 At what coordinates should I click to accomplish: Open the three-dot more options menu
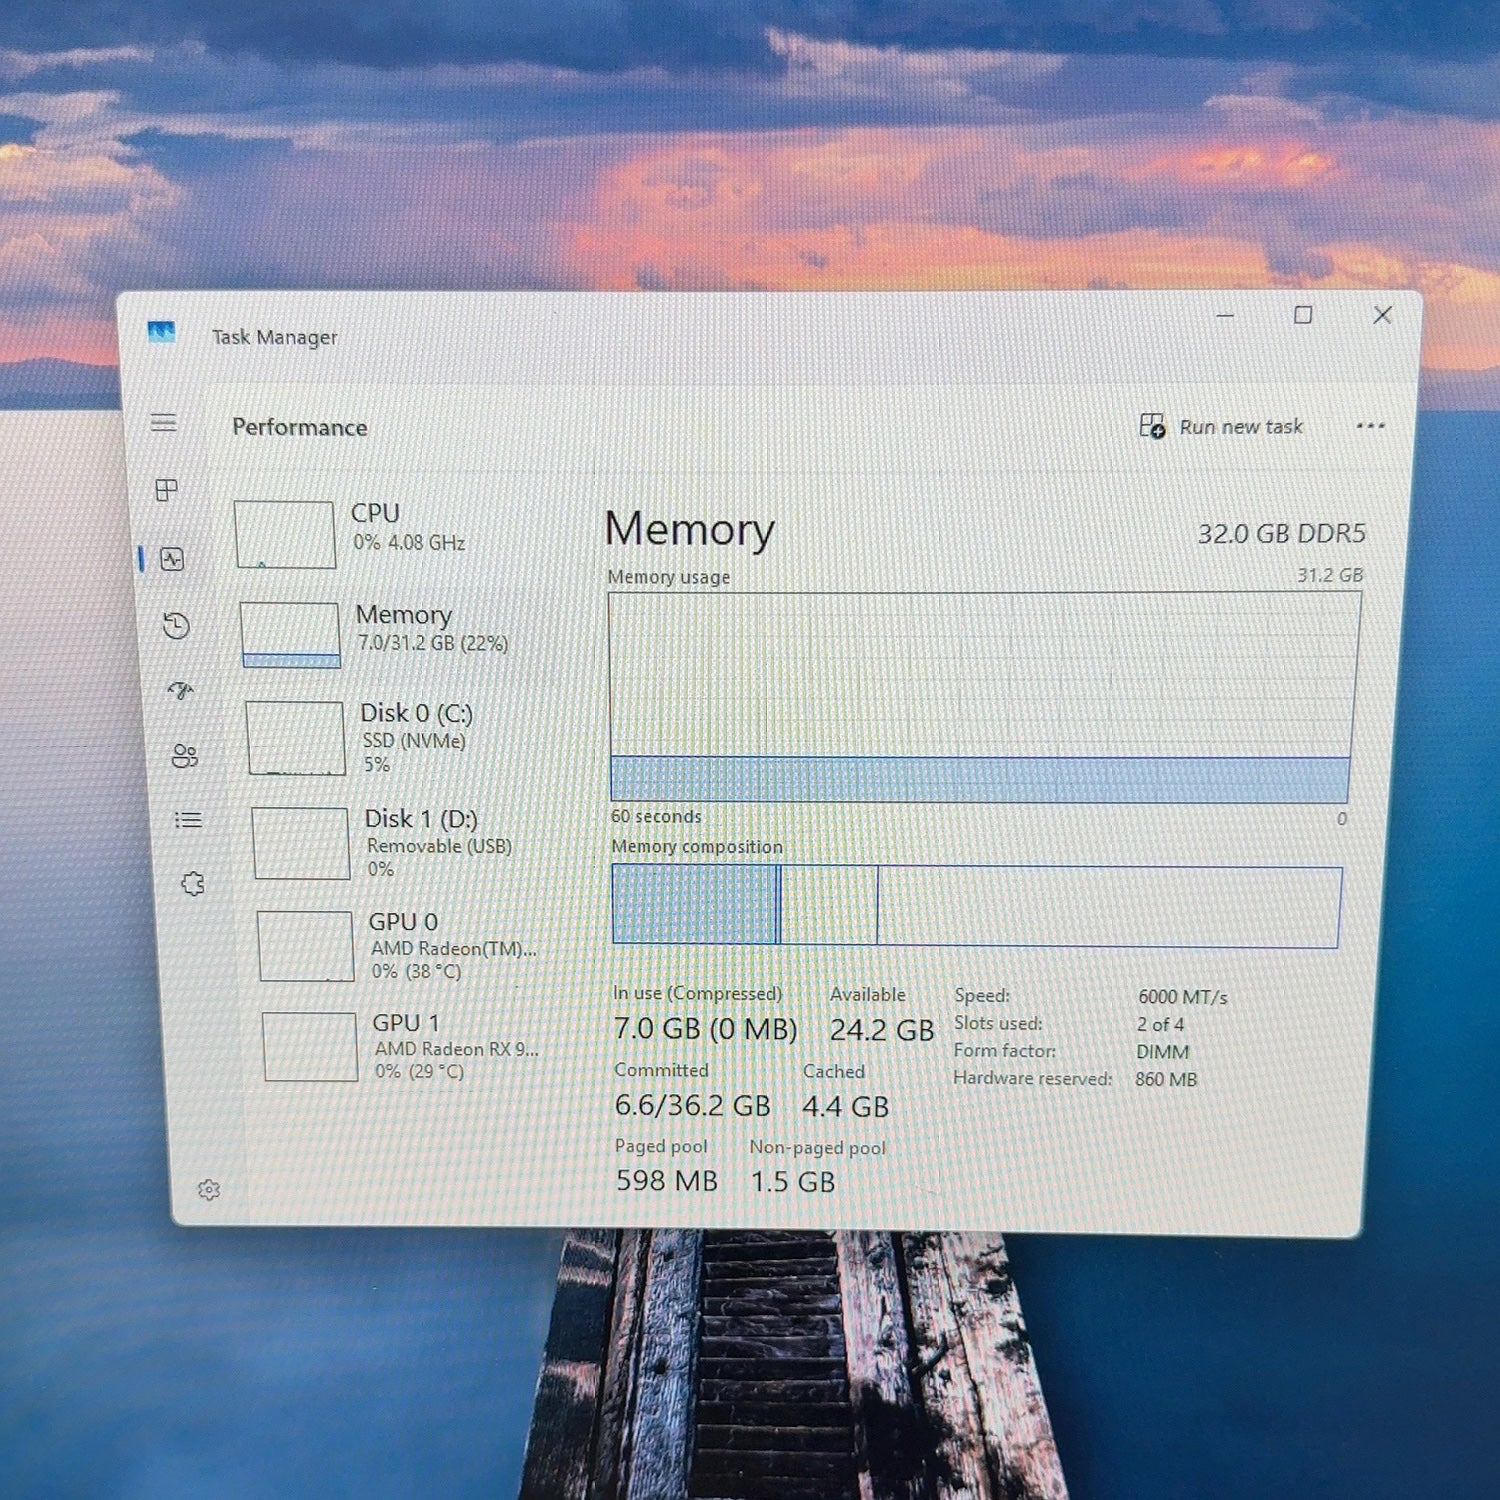coord(1370,426)
